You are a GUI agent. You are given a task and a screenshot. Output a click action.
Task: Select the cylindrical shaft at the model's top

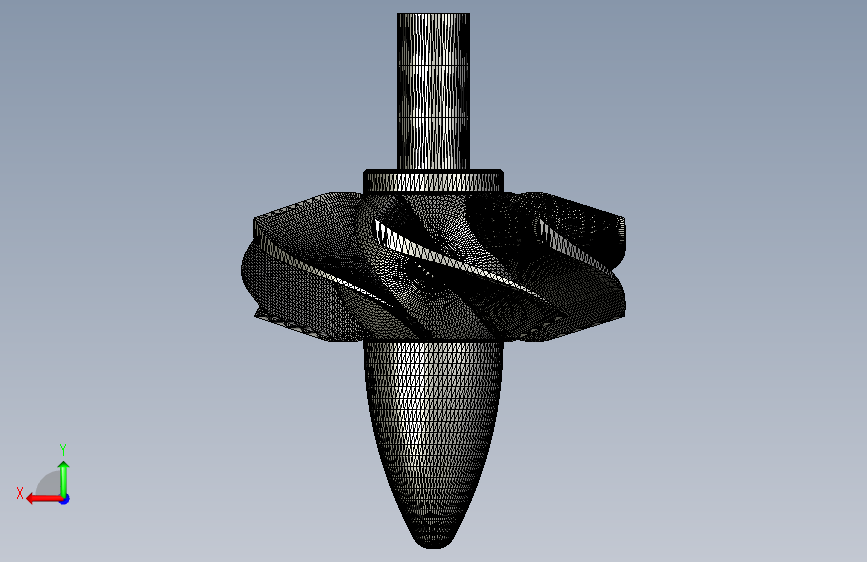pos(434,91)
